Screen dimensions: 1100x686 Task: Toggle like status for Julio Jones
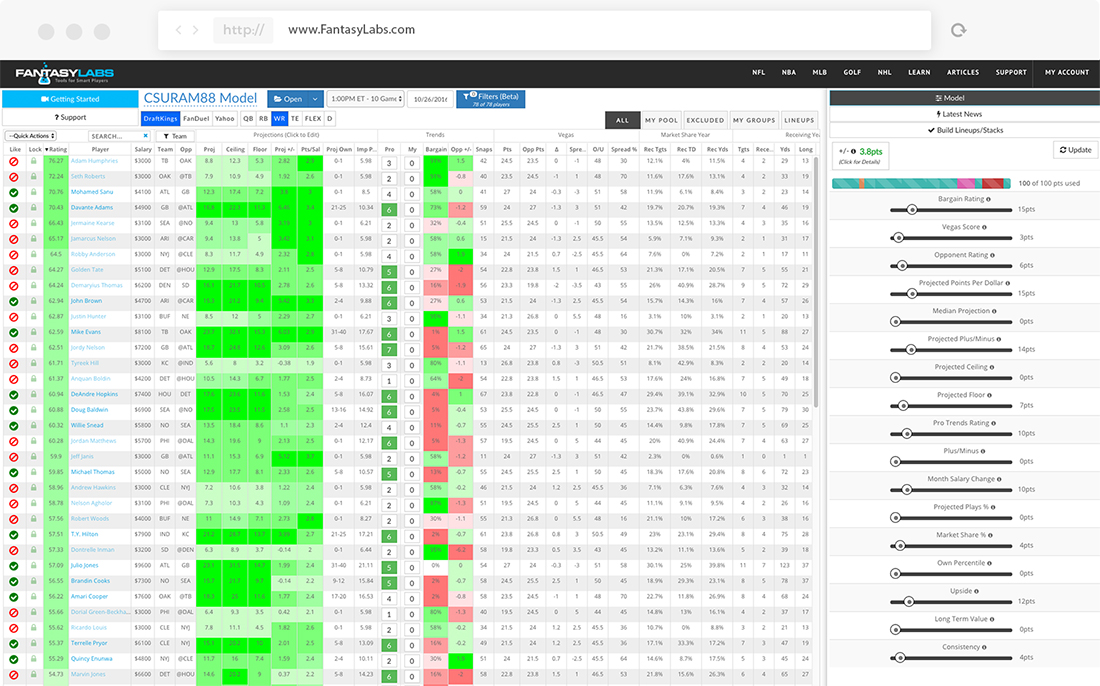coord(13,566)
